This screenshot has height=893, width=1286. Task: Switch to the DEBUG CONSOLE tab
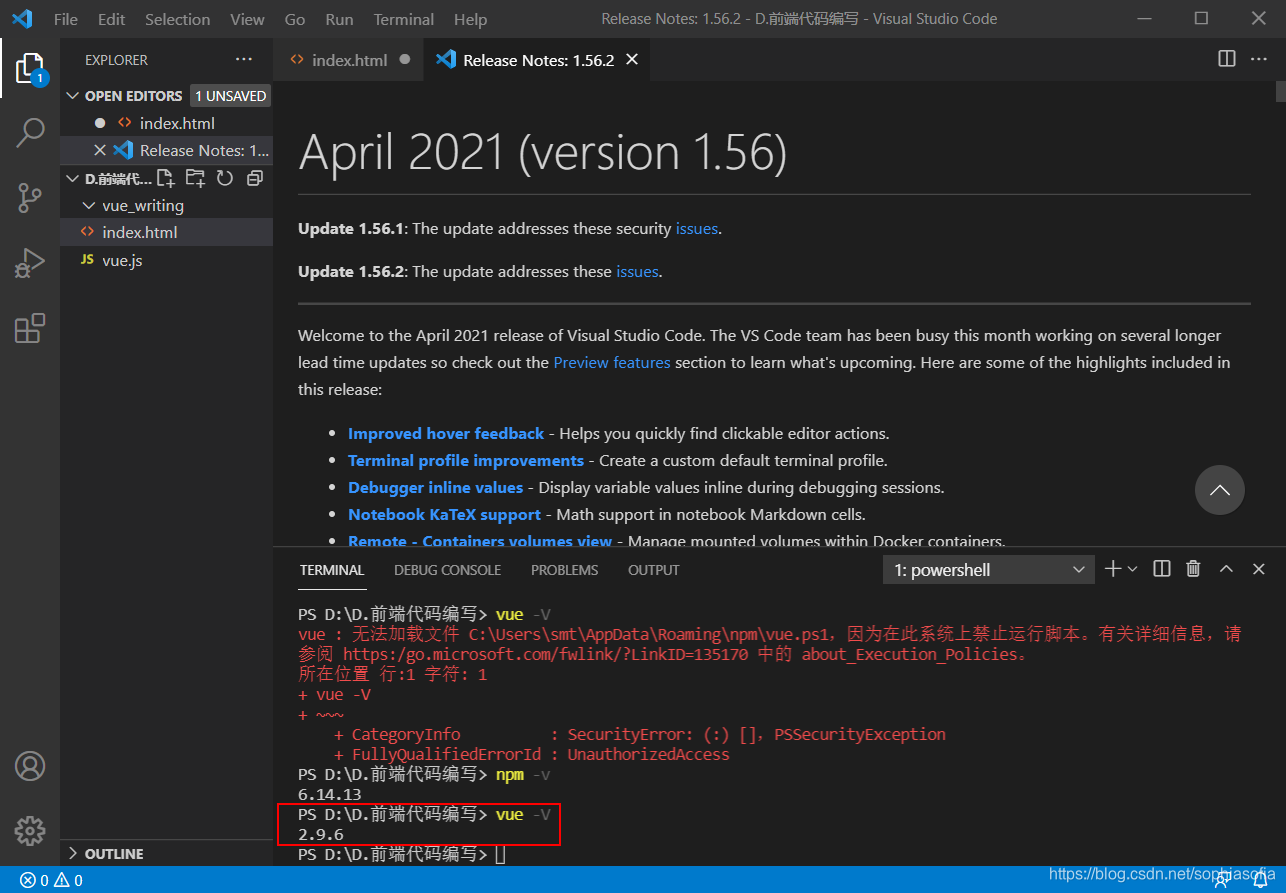tap(447, 570)
